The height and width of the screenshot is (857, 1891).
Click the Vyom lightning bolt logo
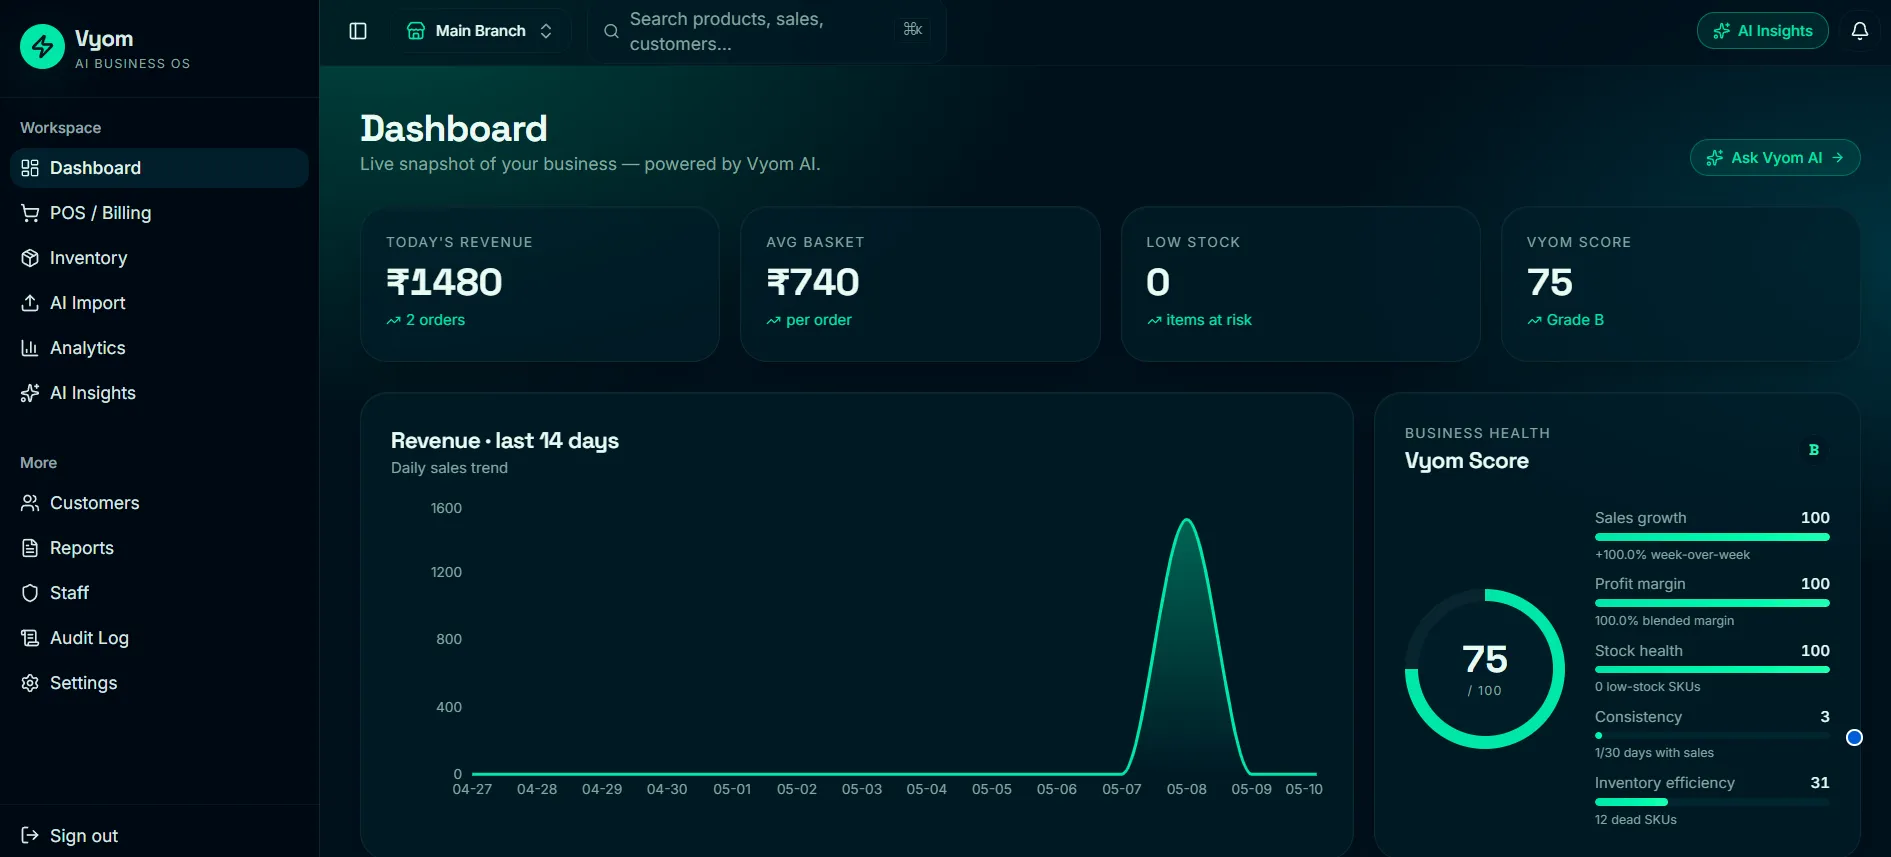(42, 46)
